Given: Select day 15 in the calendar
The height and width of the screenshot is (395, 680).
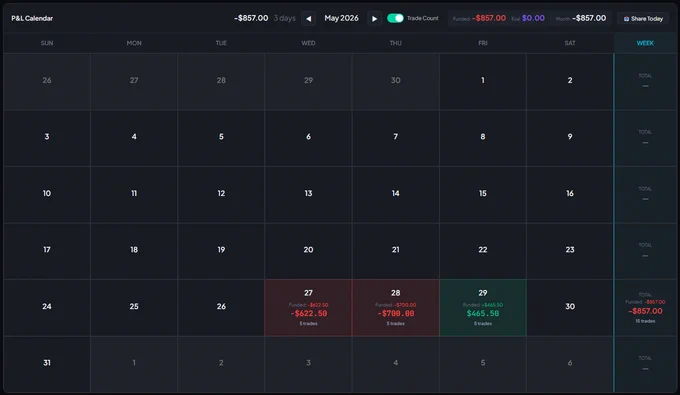Looking at the screenshot, I should click(x=483, y=195).
